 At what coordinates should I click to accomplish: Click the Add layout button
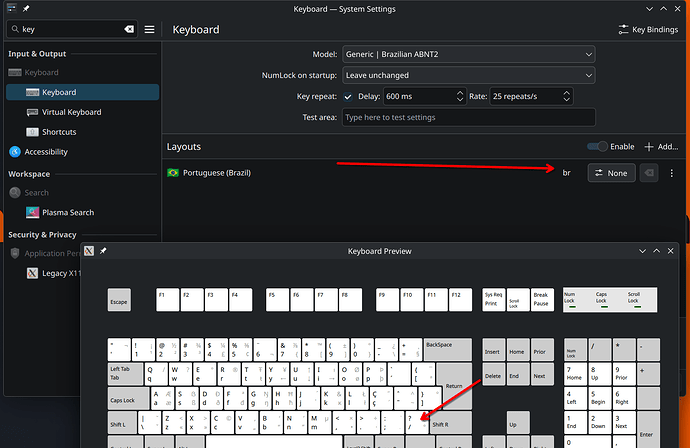tap(660, 147)
